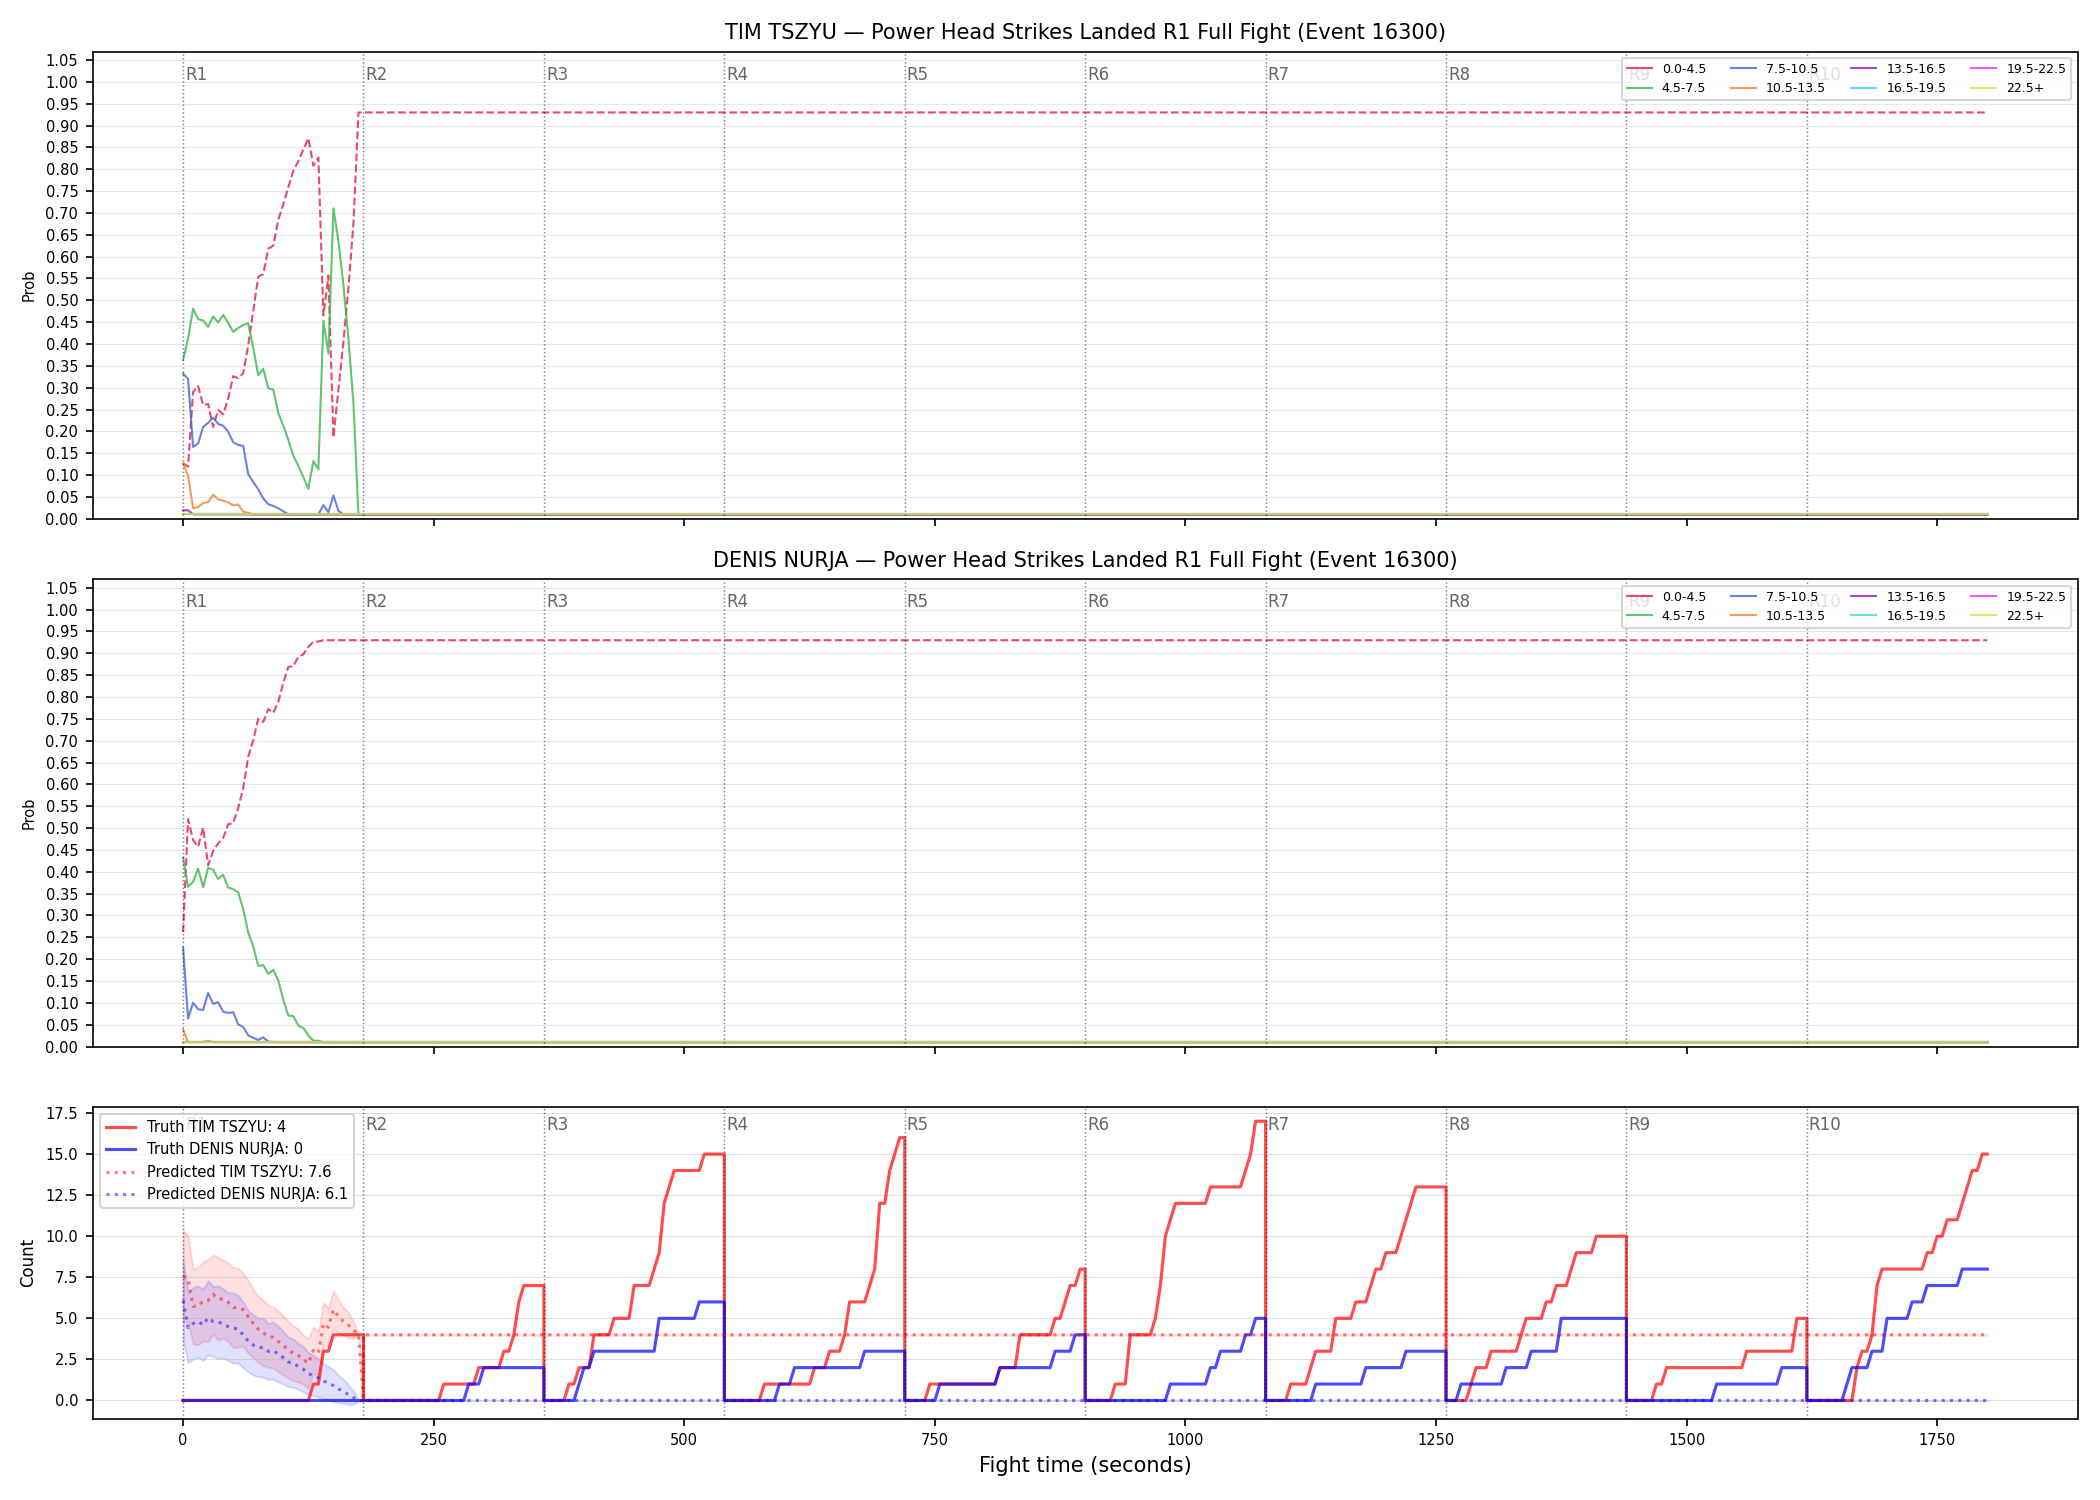Viewport: 2100px width, 1500px height.
Task: Click the 19.5-22.5 legend entry in middle chart
Action: pyautogui.click(x=2018, y=597)
